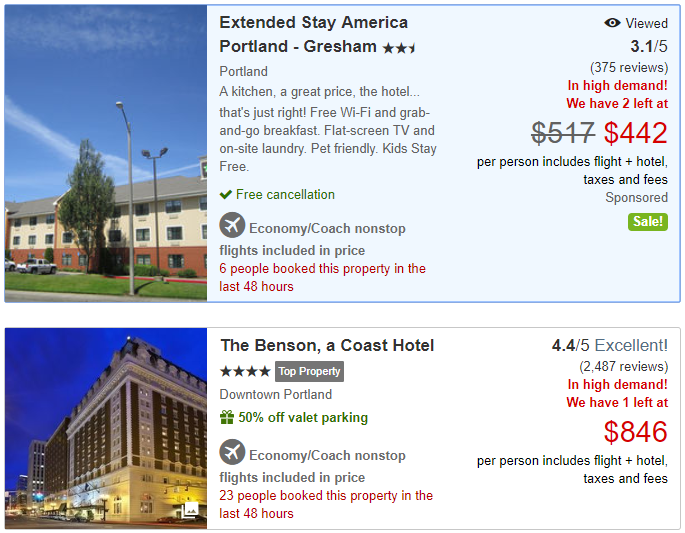Open the 375 reviews link
The image size is (685, 533).
tap(629, 67)
